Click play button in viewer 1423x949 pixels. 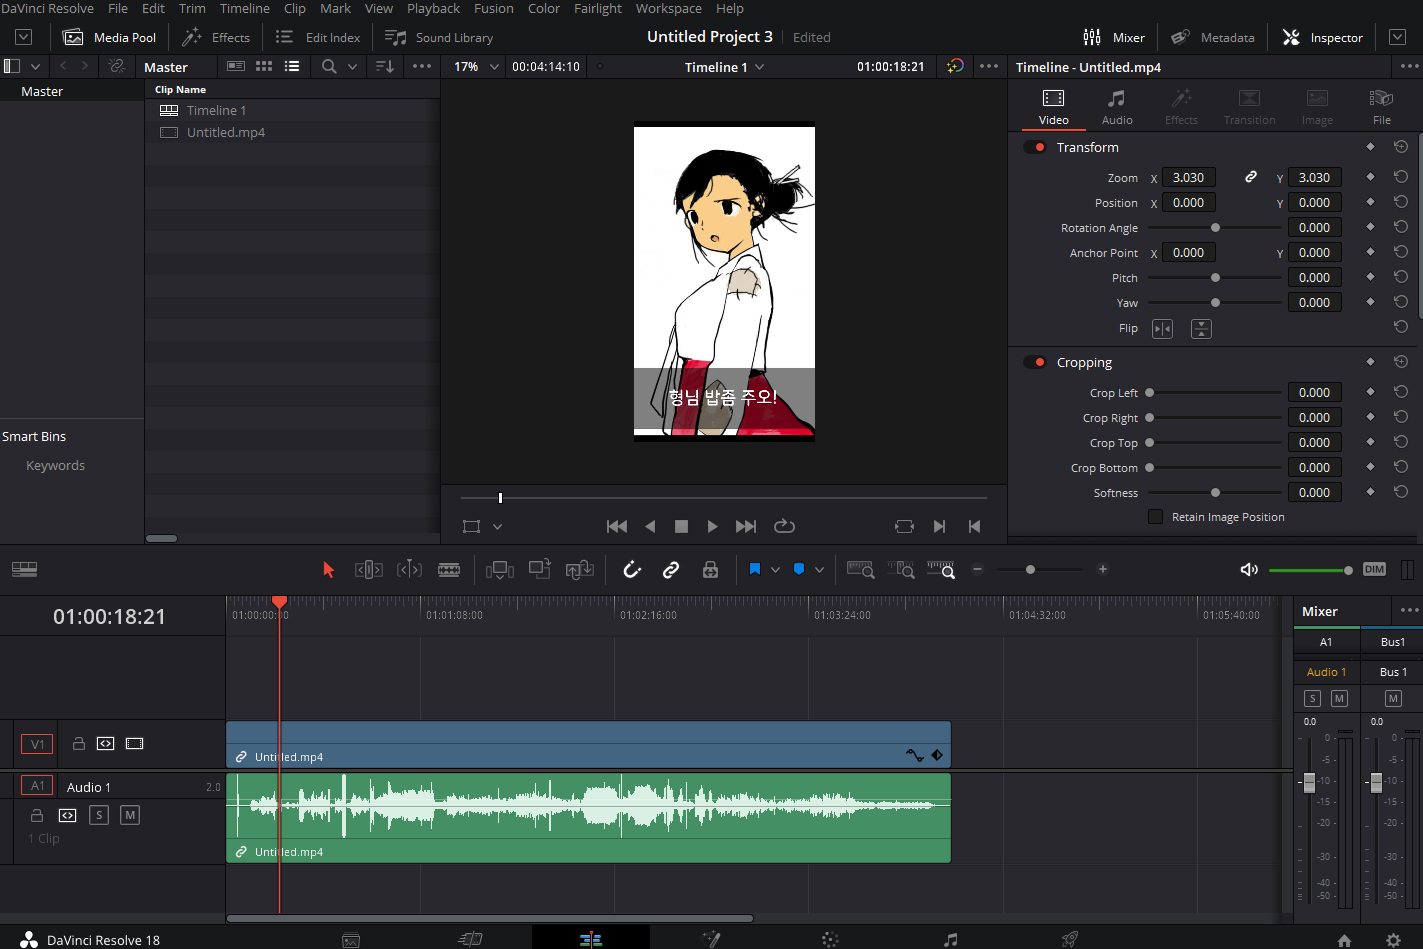point(712,526)
